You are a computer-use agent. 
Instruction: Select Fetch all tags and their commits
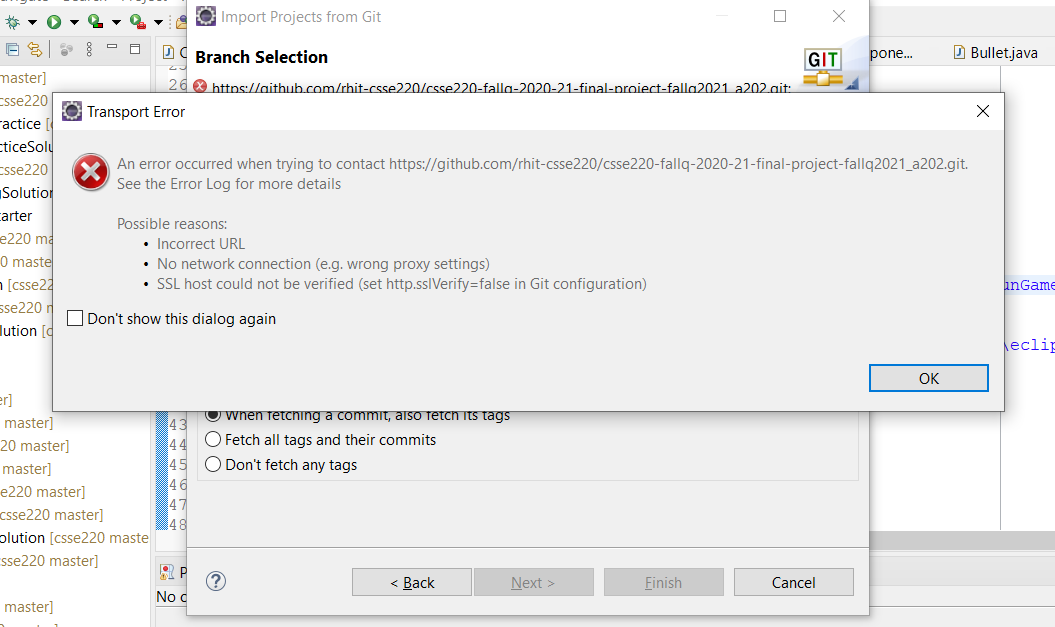pyautogui.click(x=212, y=439)
